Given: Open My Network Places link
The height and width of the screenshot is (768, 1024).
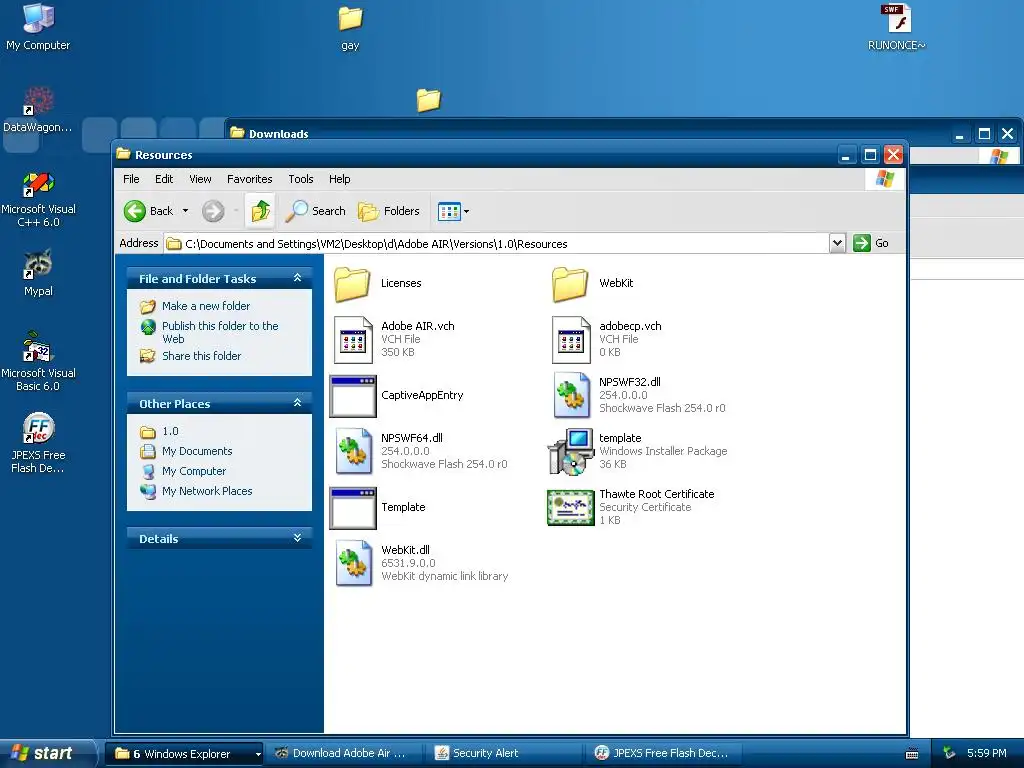Looking at the screenshot, I should pos(206,491).
